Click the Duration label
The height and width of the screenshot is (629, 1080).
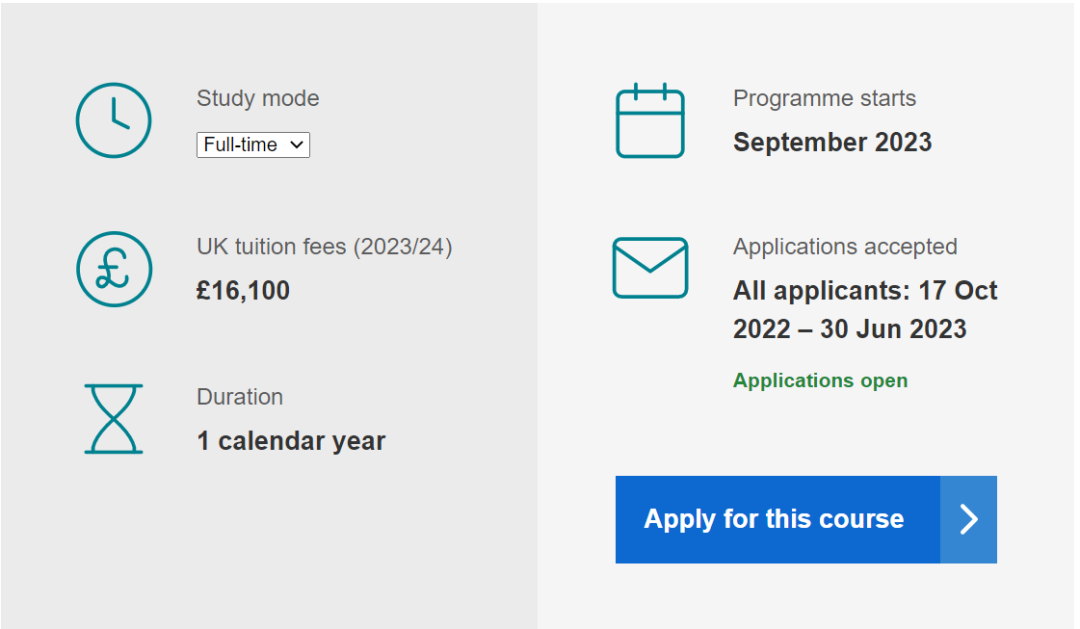coord(240,397)
